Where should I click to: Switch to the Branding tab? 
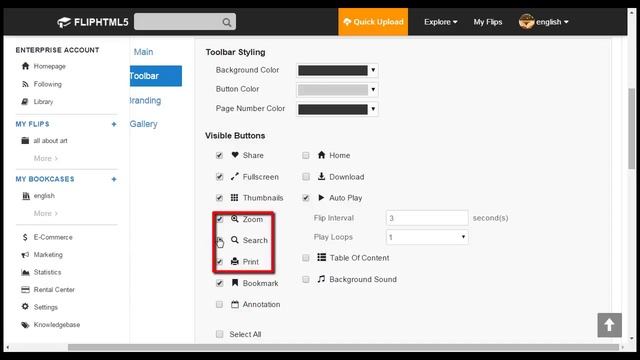click(x=146, y=100)
